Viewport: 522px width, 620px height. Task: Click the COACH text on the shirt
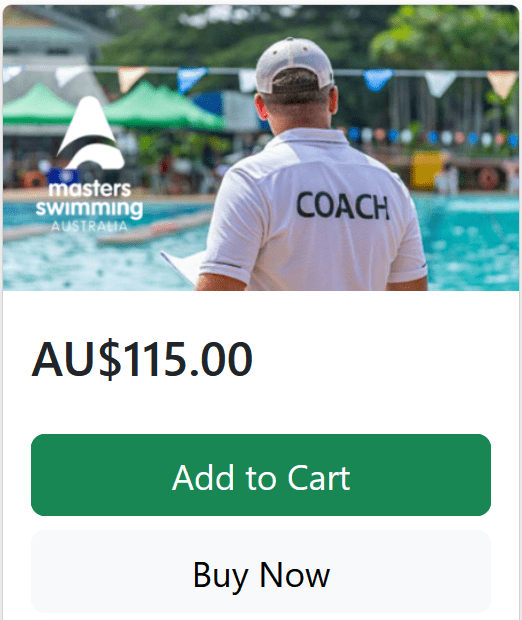(343, 206)
